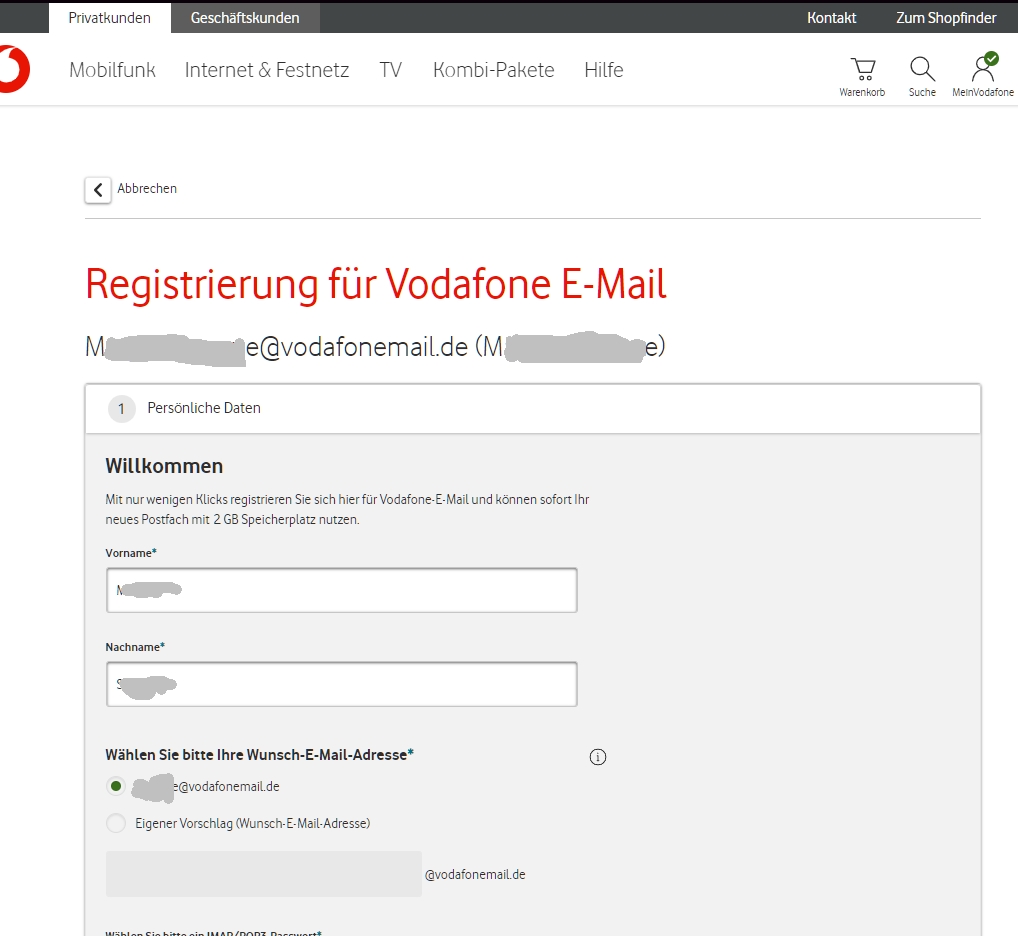The width and height of the screenshot is (1018, 936).
Task: Focus the Vorname input field
Action: pyautogui.click(x=341, y=590)
